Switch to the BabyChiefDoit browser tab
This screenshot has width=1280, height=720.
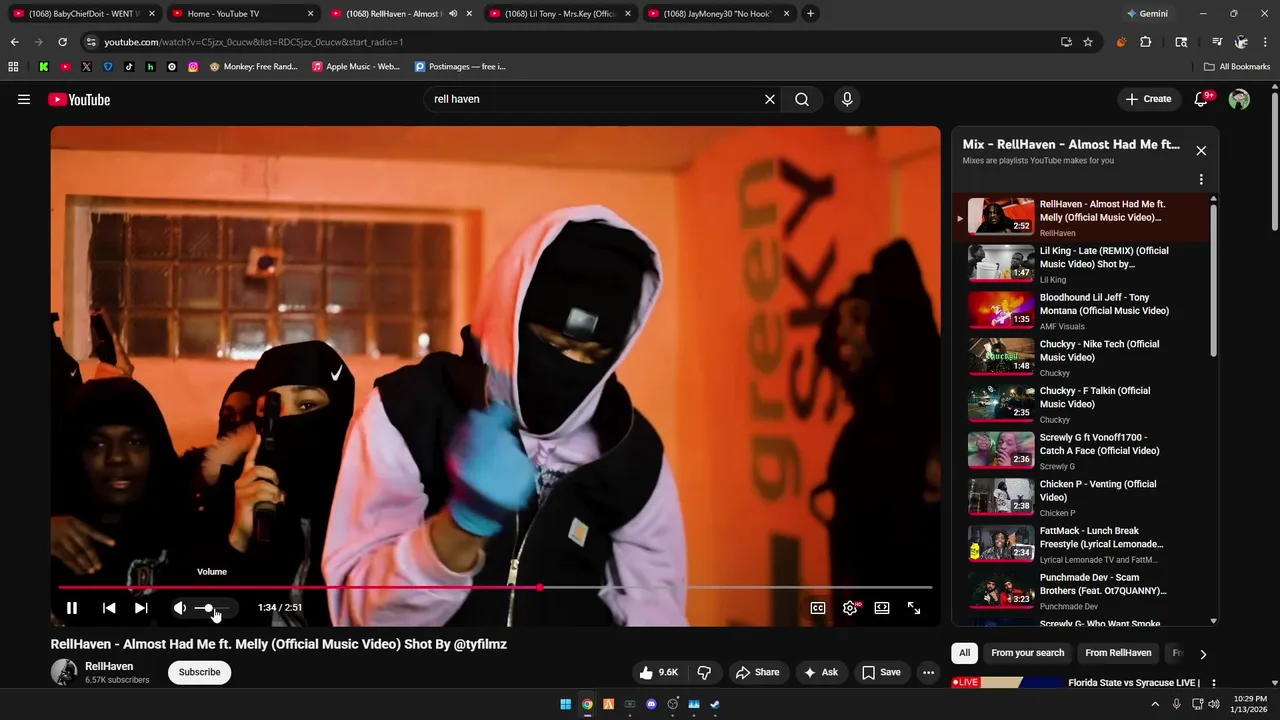click(84, 14)
